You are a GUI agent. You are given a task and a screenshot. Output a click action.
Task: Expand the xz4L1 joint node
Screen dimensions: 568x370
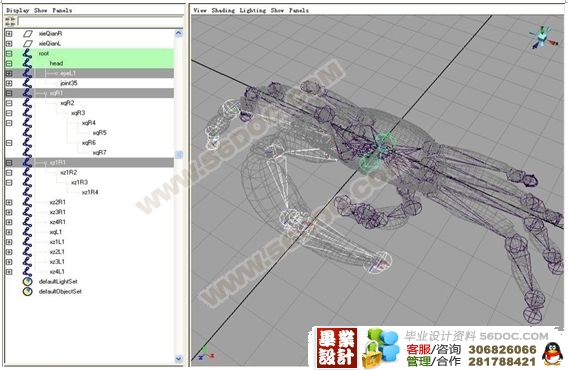tap(9, 272)
